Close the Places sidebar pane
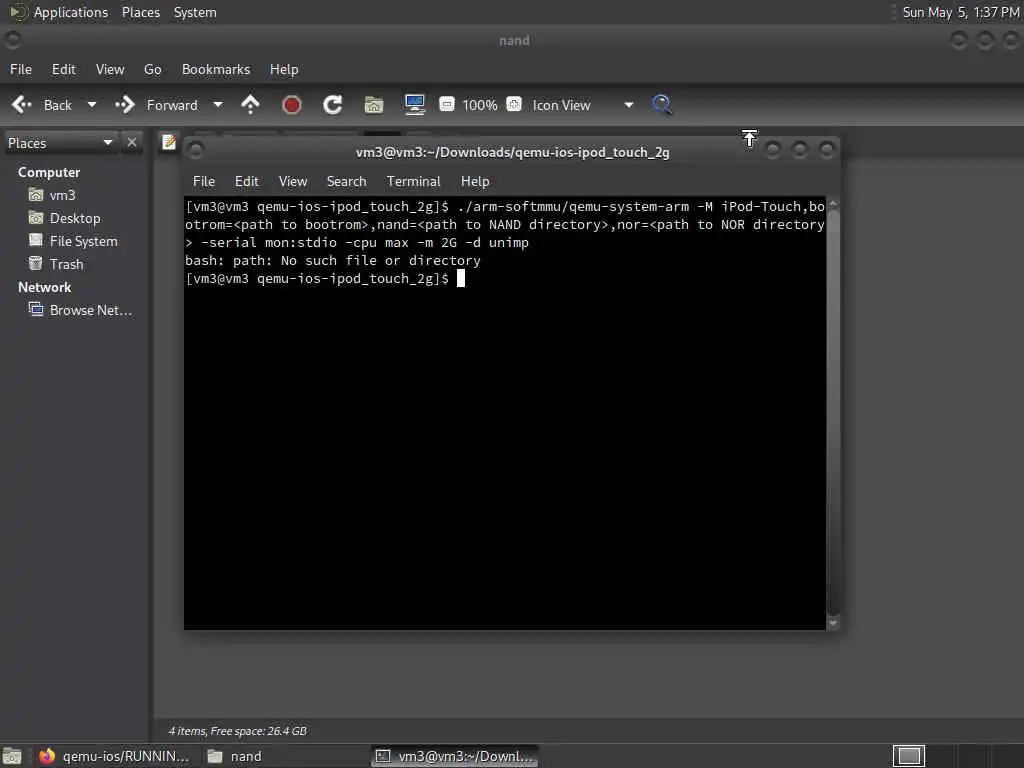This screenshot has width=1024, height=768. tap(132, 142)
